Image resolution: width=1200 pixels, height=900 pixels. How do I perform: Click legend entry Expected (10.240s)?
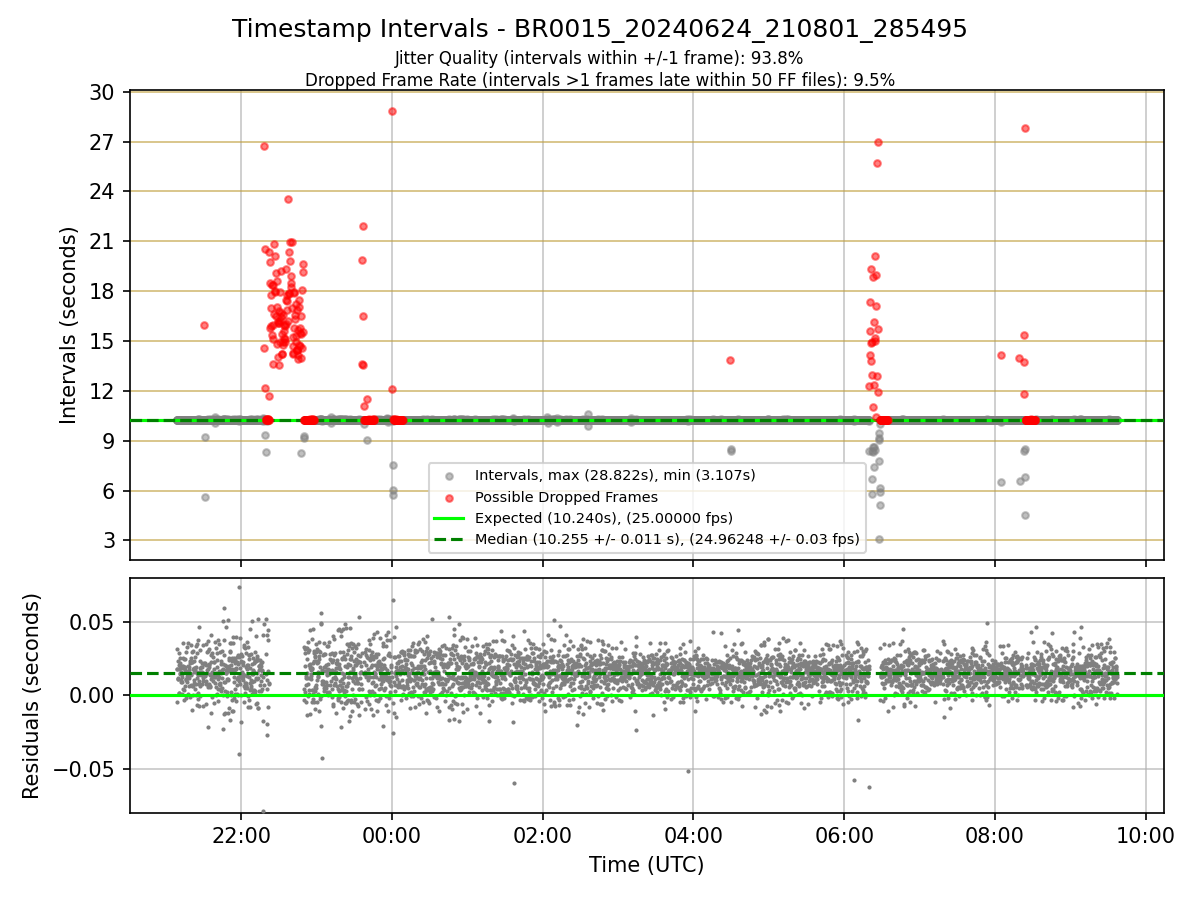[604, 518]
